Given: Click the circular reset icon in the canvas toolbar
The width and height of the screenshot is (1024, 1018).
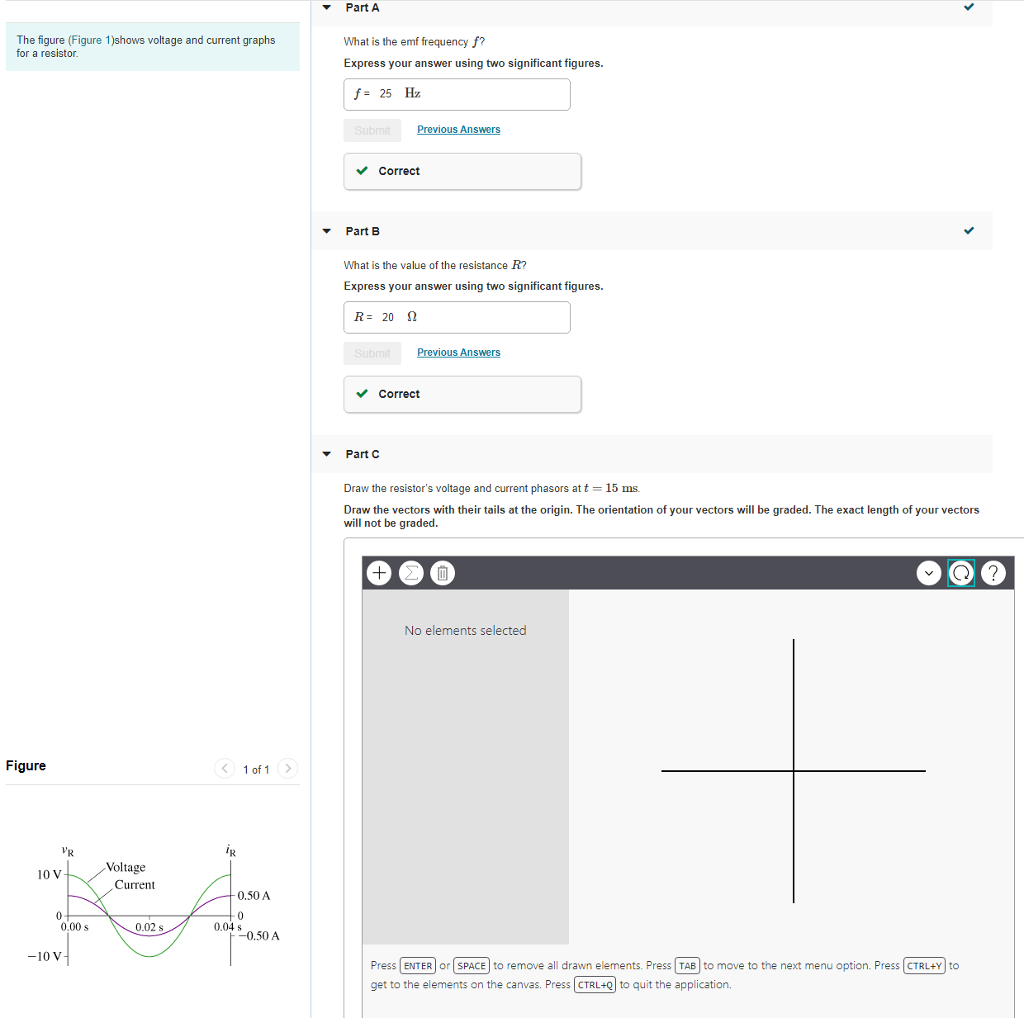Looking at the screenshot, I should point(960,574).
